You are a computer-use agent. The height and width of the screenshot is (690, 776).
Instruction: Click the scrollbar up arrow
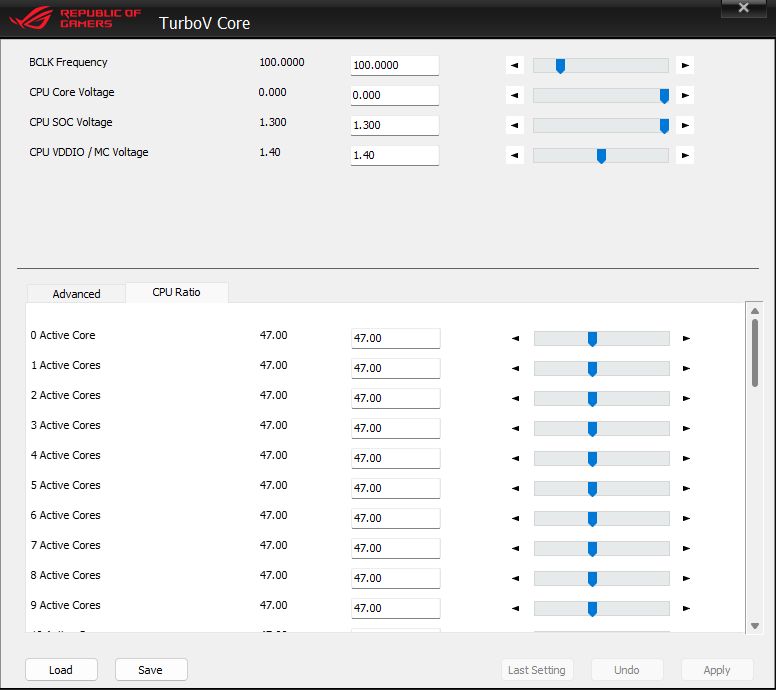755,311
